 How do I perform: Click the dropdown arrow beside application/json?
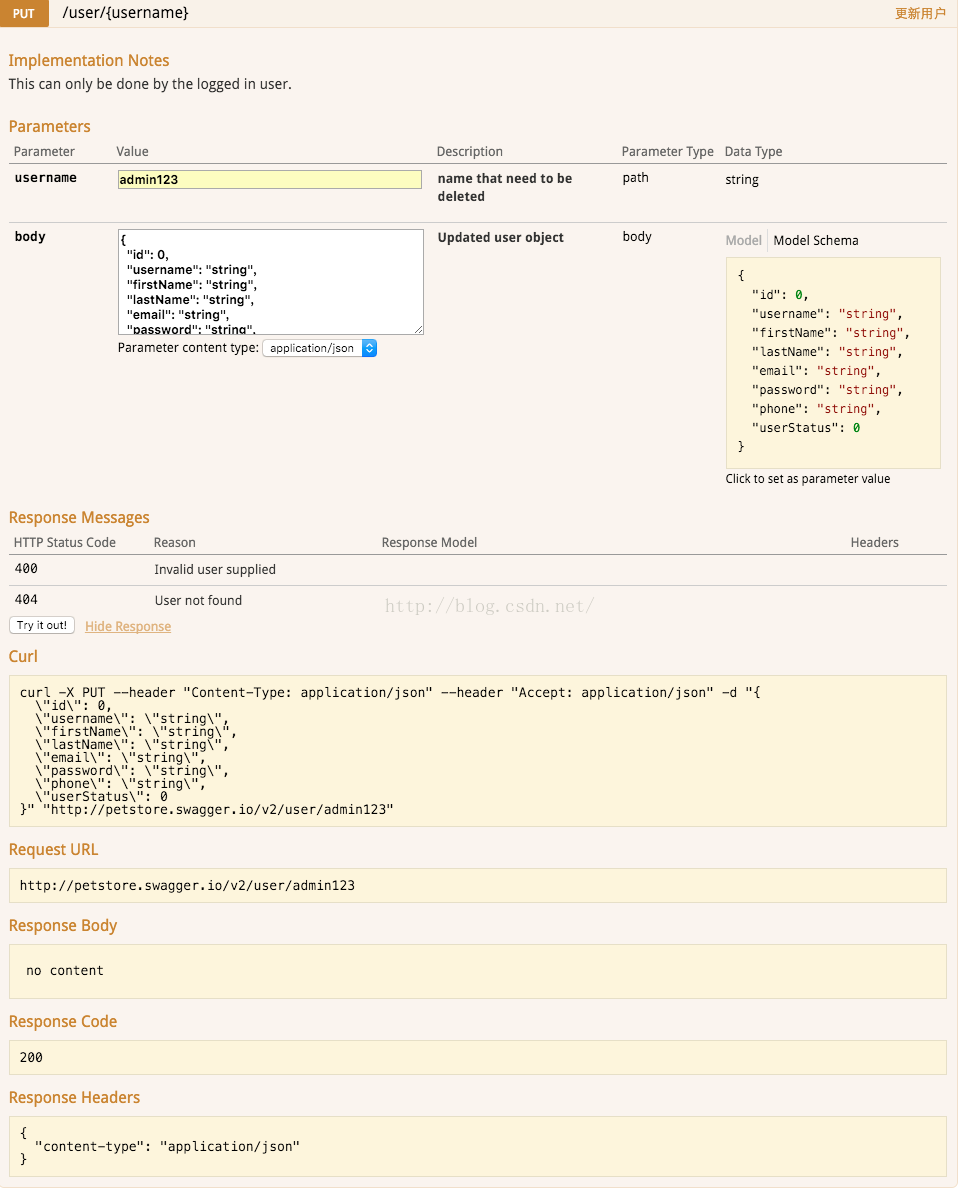(369, 348)
